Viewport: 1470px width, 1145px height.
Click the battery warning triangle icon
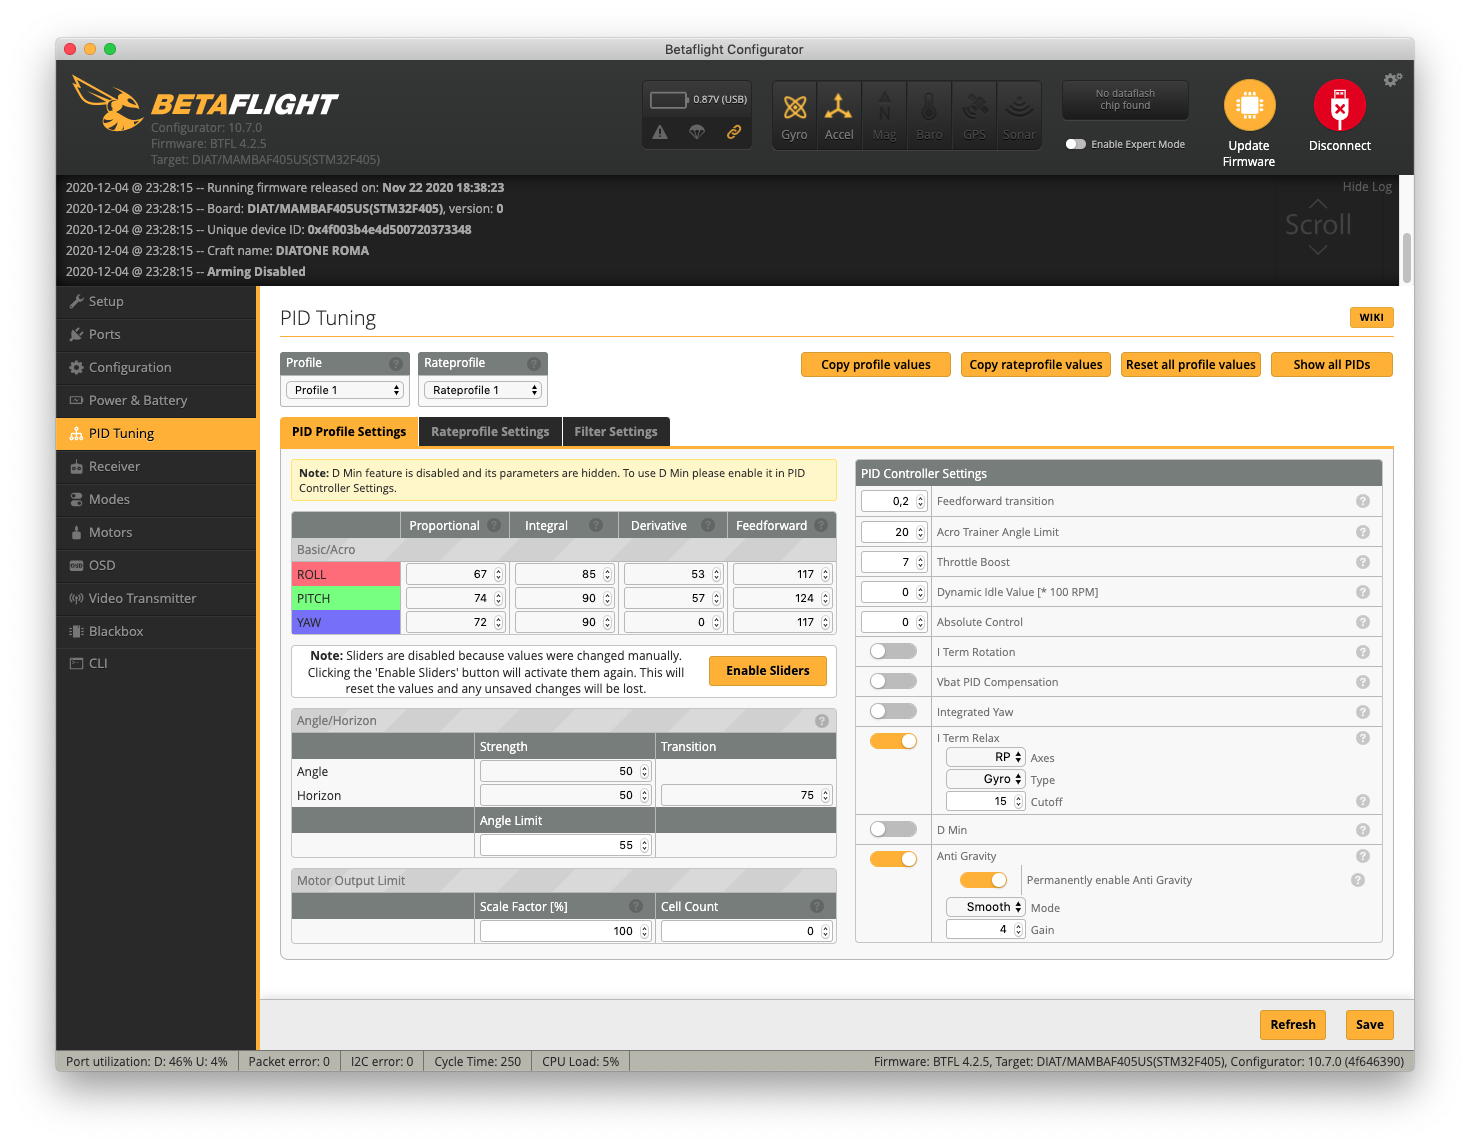coord(660,132)
